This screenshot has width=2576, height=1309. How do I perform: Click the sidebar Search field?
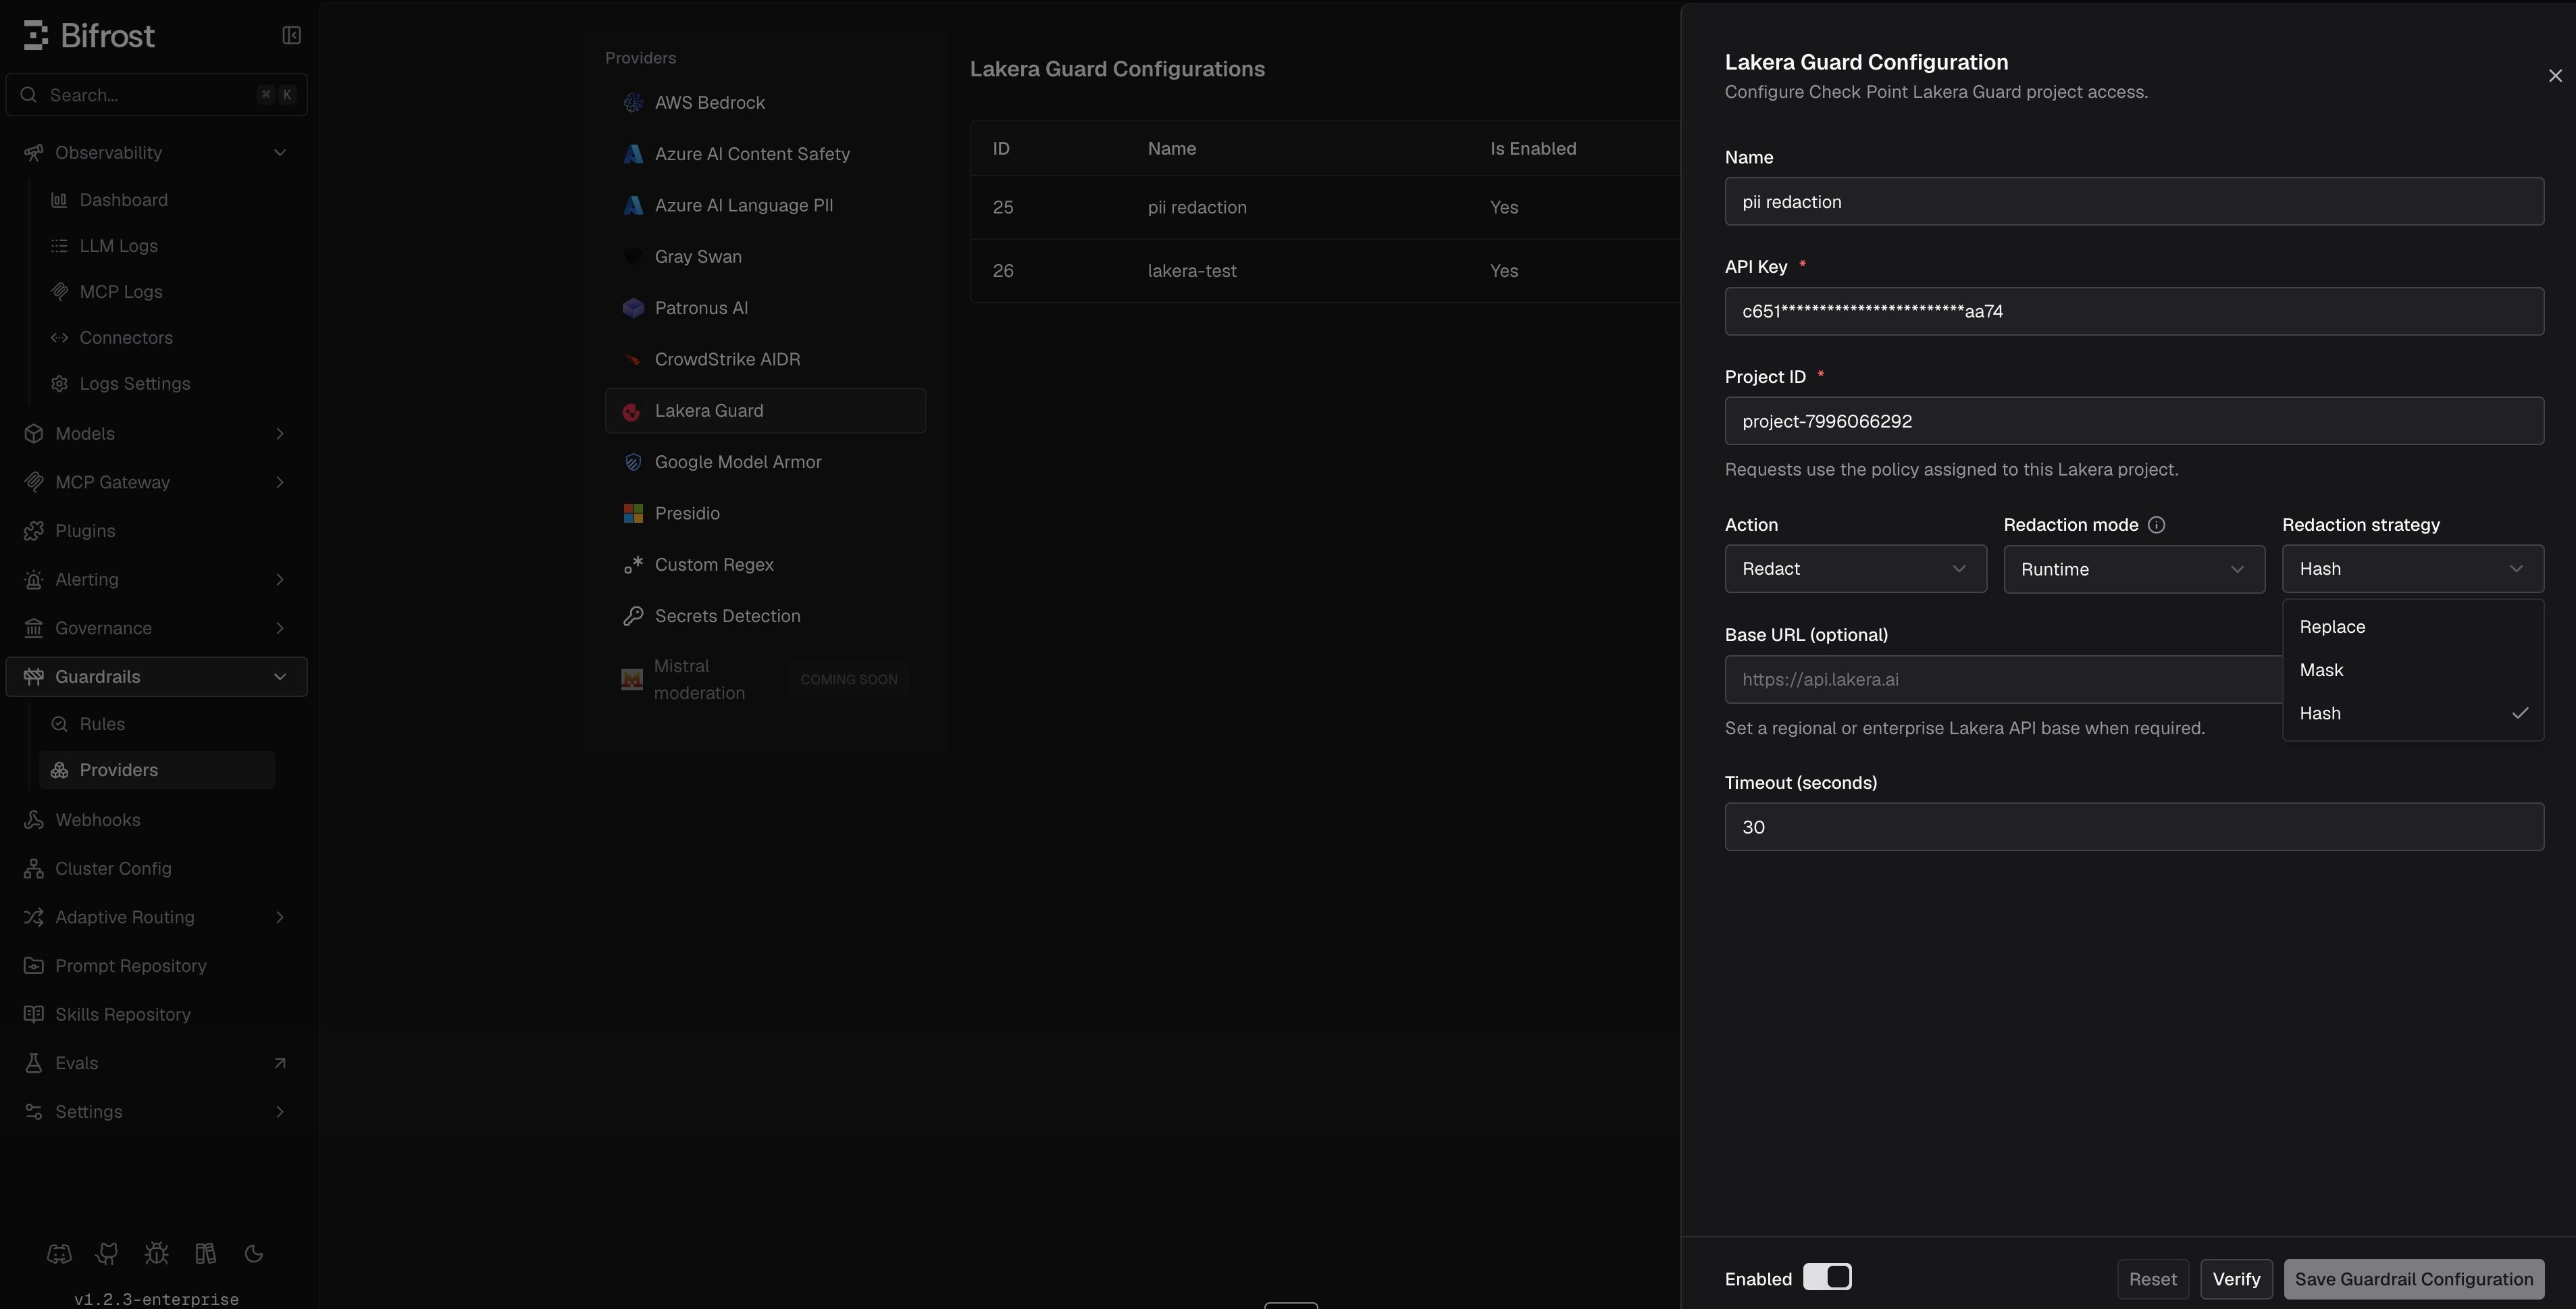156,95
